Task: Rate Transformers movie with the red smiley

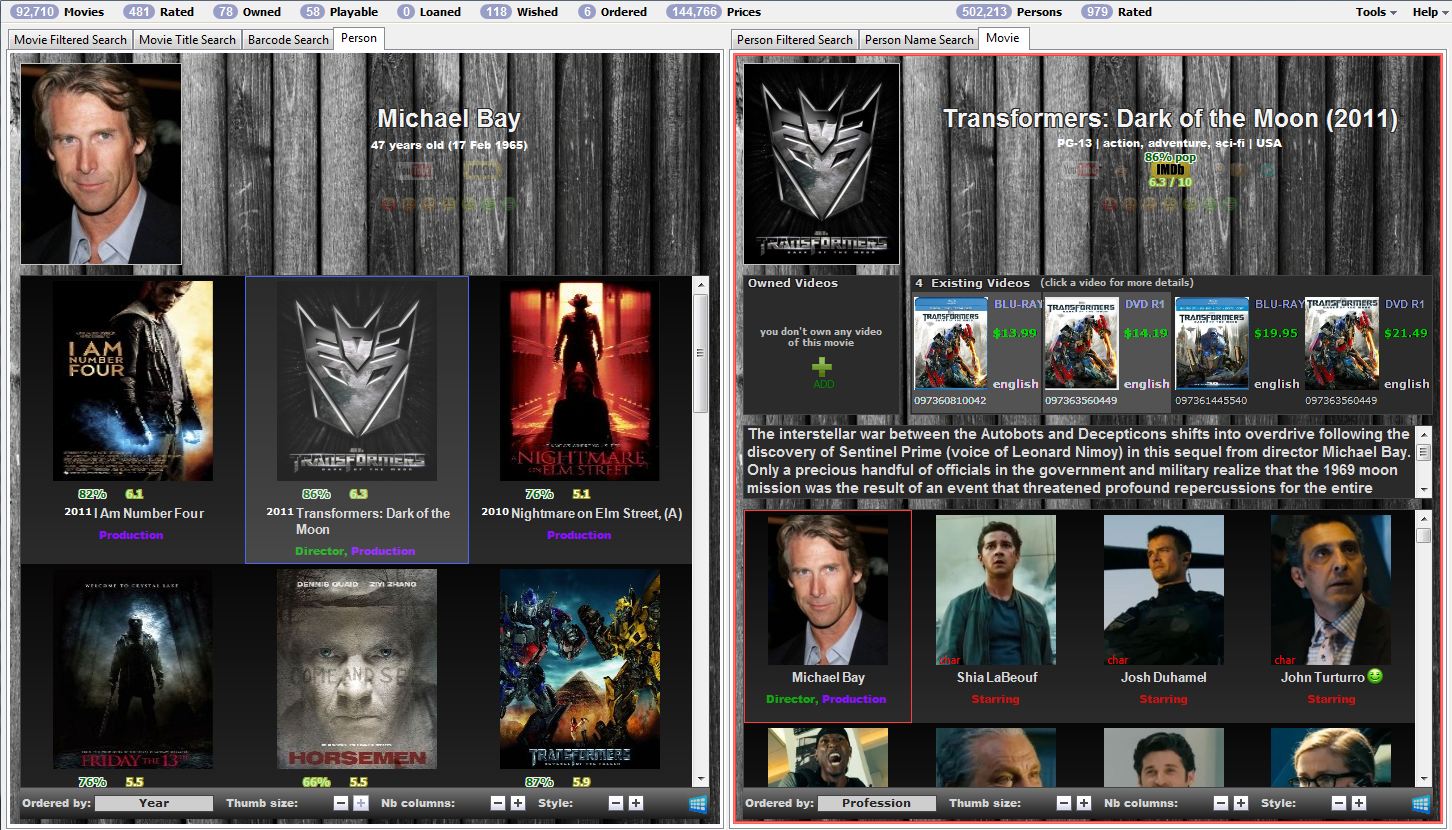Action: tap(1109, 204)
